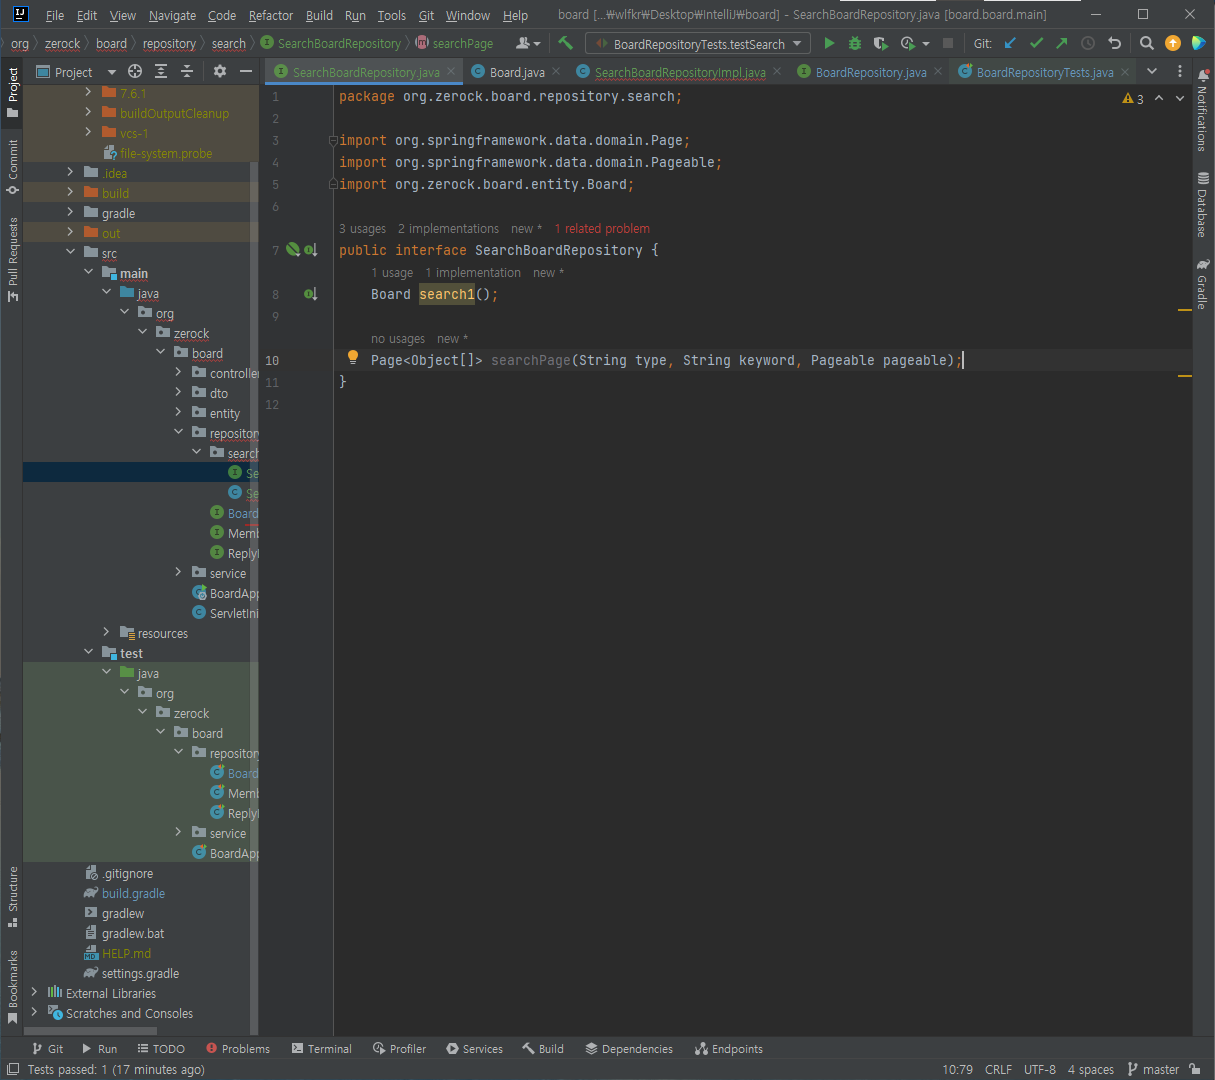Open the Navigate menu
Viewport: 1215px width, 1080px height.
[172, 15]
